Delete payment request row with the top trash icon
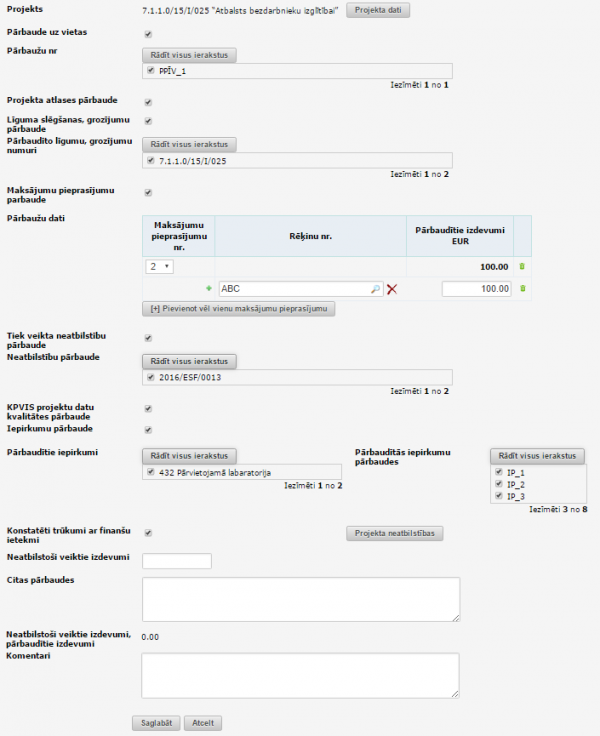Viewport: 600px width, 736px height. click(x=522, y=267)
